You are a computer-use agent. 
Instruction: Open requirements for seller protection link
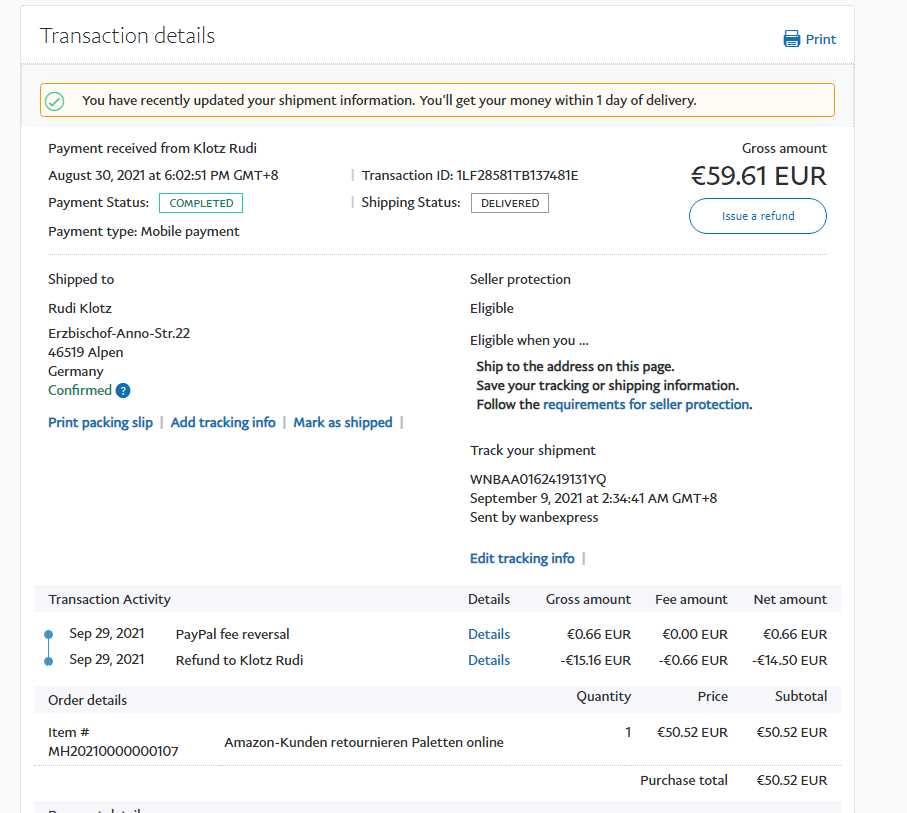pos(646,405)
